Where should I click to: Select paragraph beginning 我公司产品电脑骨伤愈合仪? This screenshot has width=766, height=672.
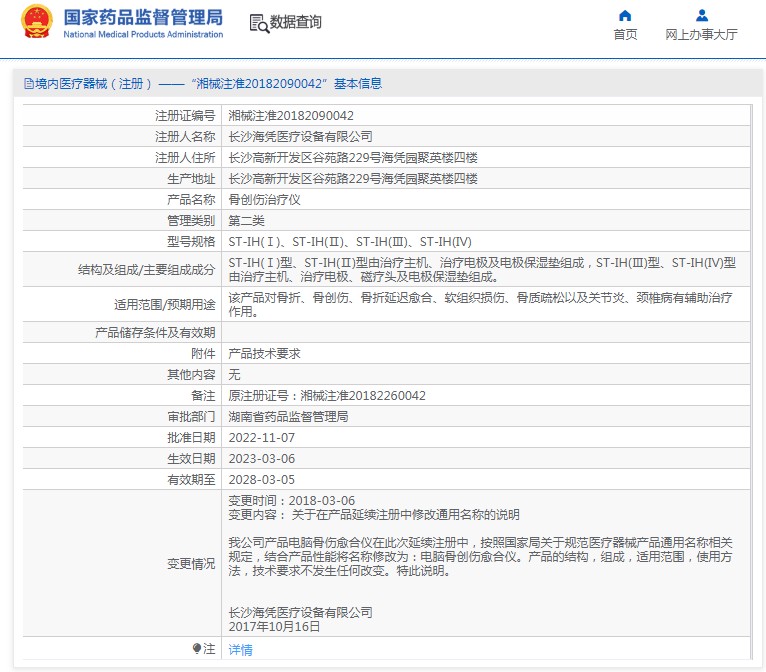481,557
